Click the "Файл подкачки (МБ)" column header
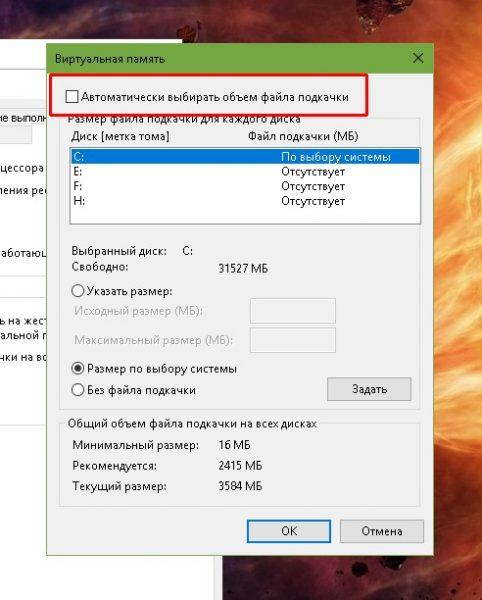 point(303,136)
